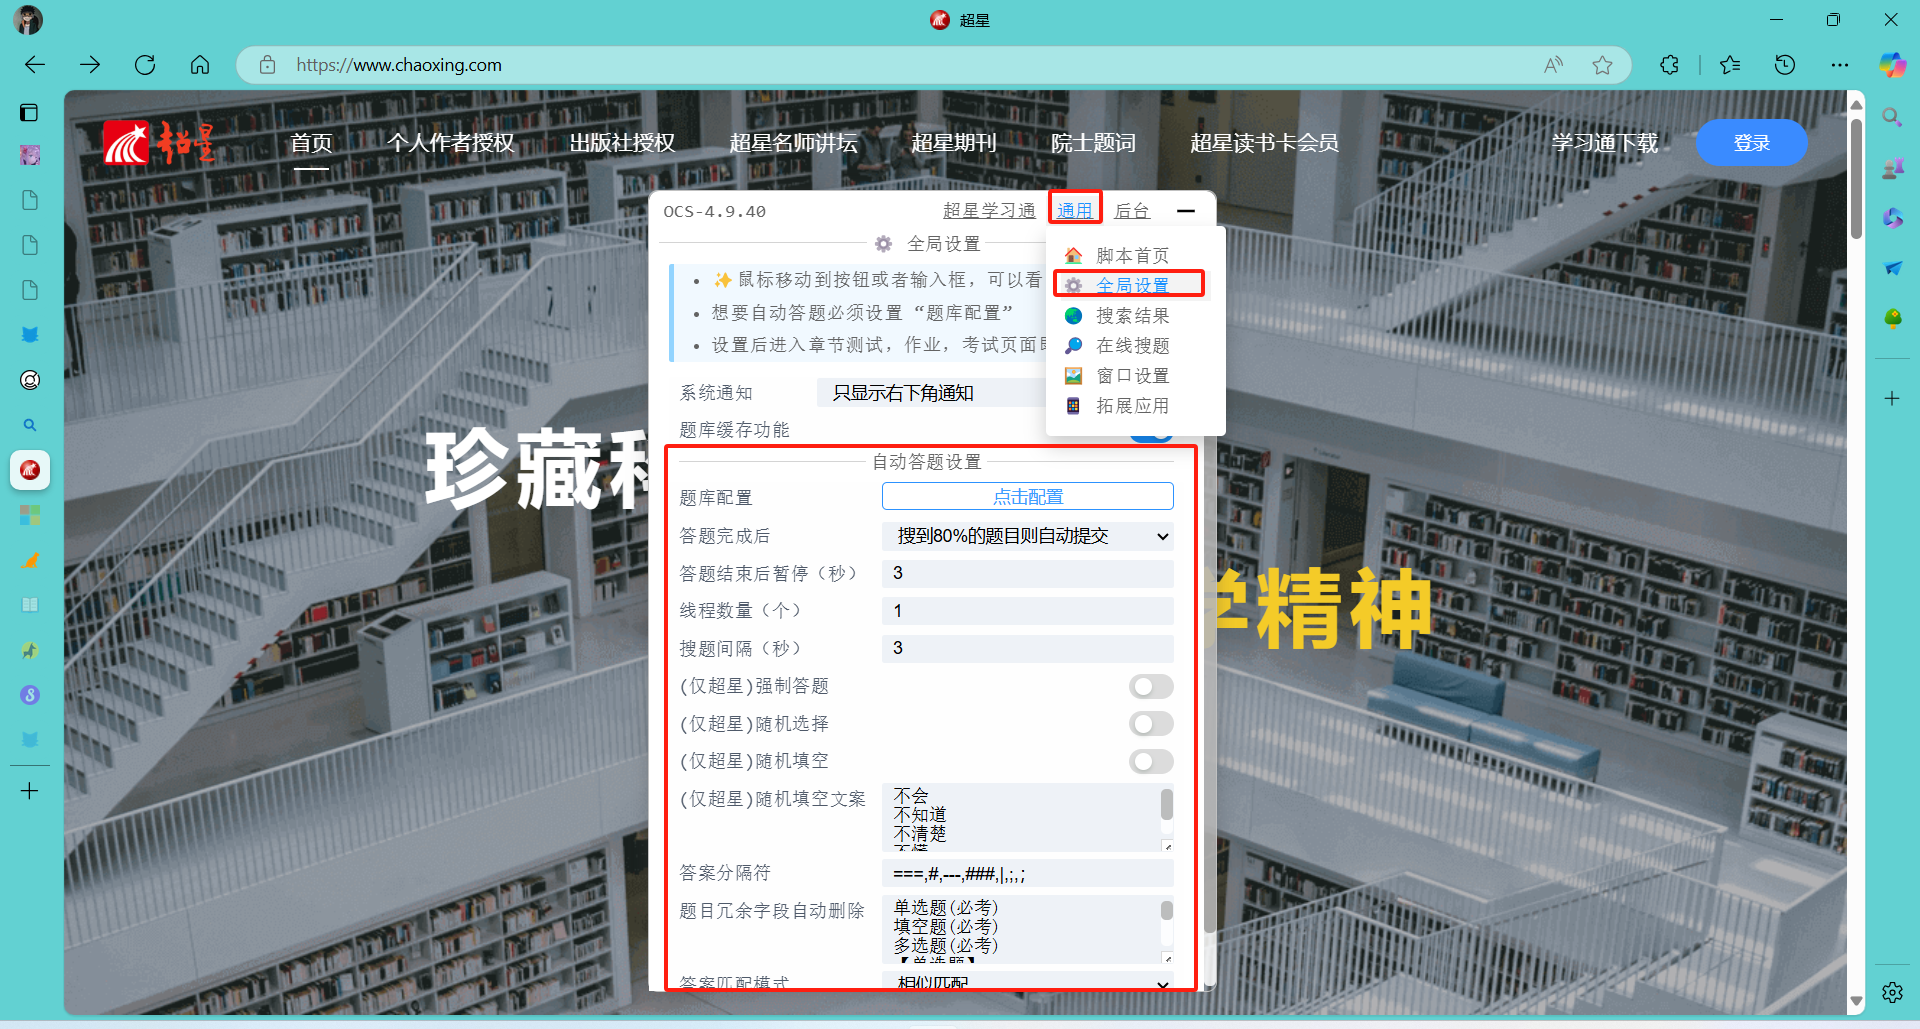The height and width of the screenshot is (1029, 1920).
Task: Click the 点击配置 button
Action: (x=1028, y=497)
